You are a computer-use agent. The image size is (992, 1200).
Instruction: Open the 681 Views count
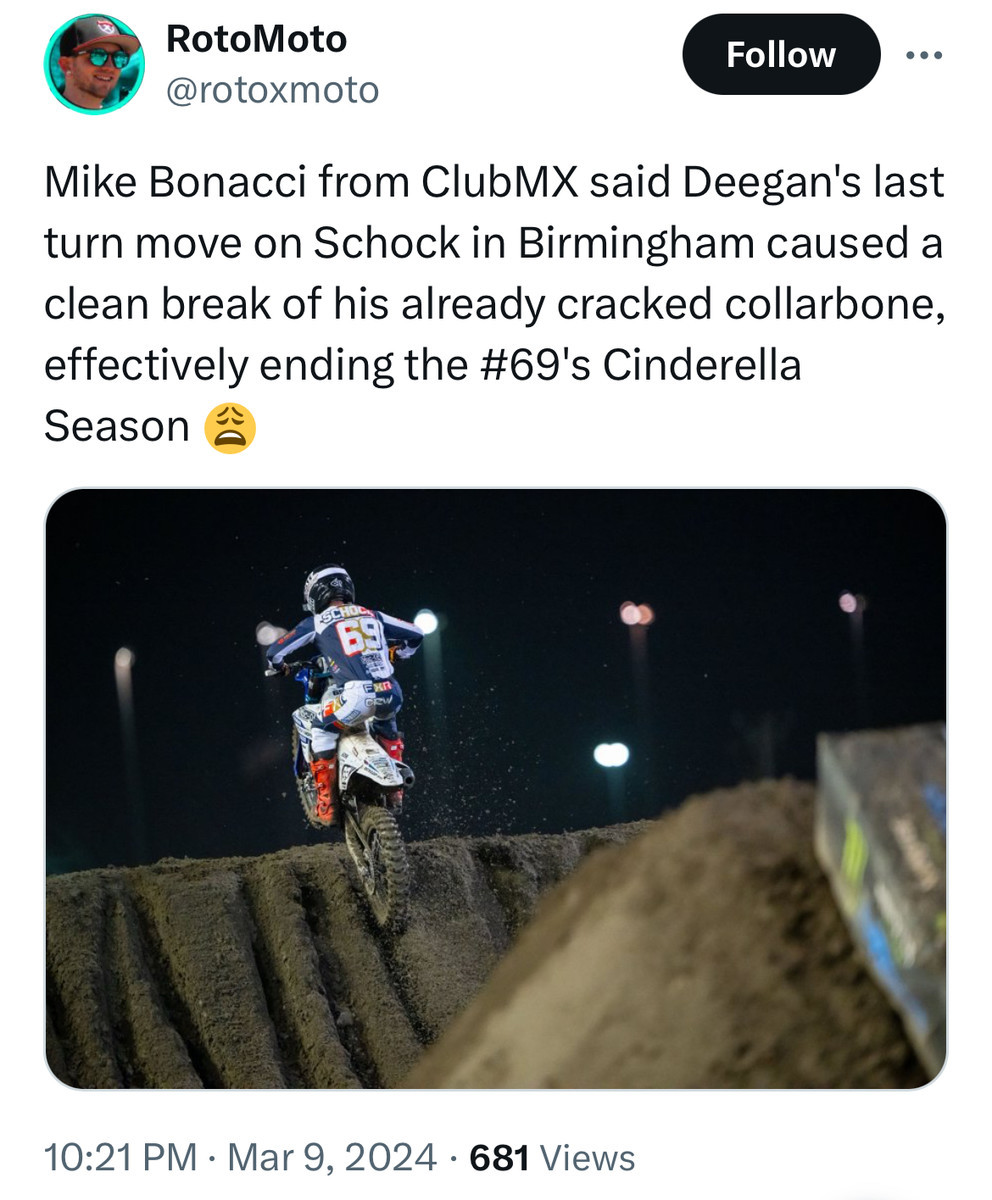(552, 1158)
